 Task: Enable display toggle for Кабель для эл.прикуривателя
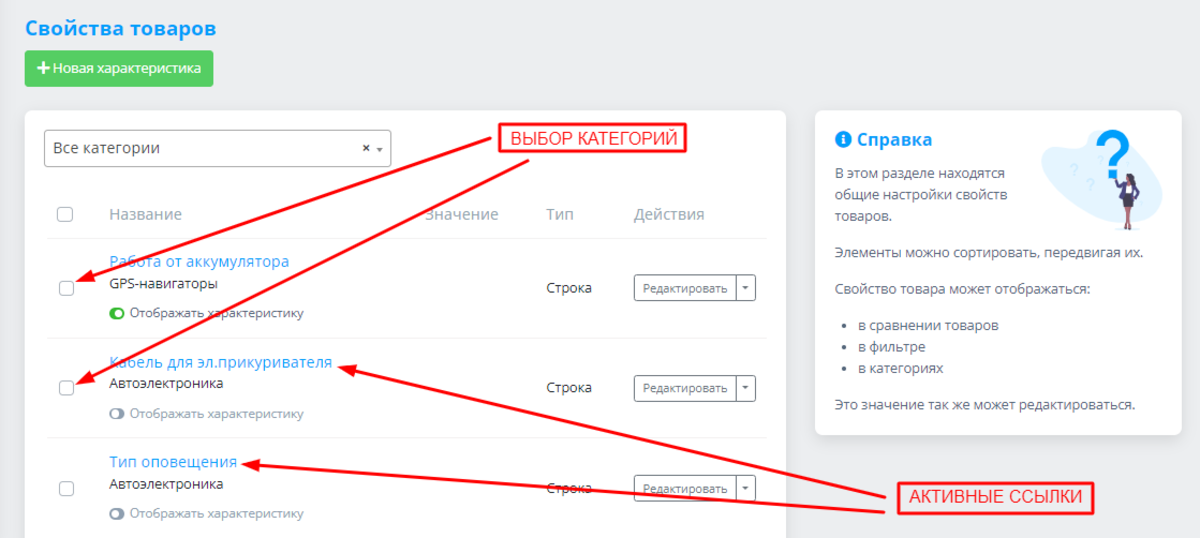coord(117,413)
